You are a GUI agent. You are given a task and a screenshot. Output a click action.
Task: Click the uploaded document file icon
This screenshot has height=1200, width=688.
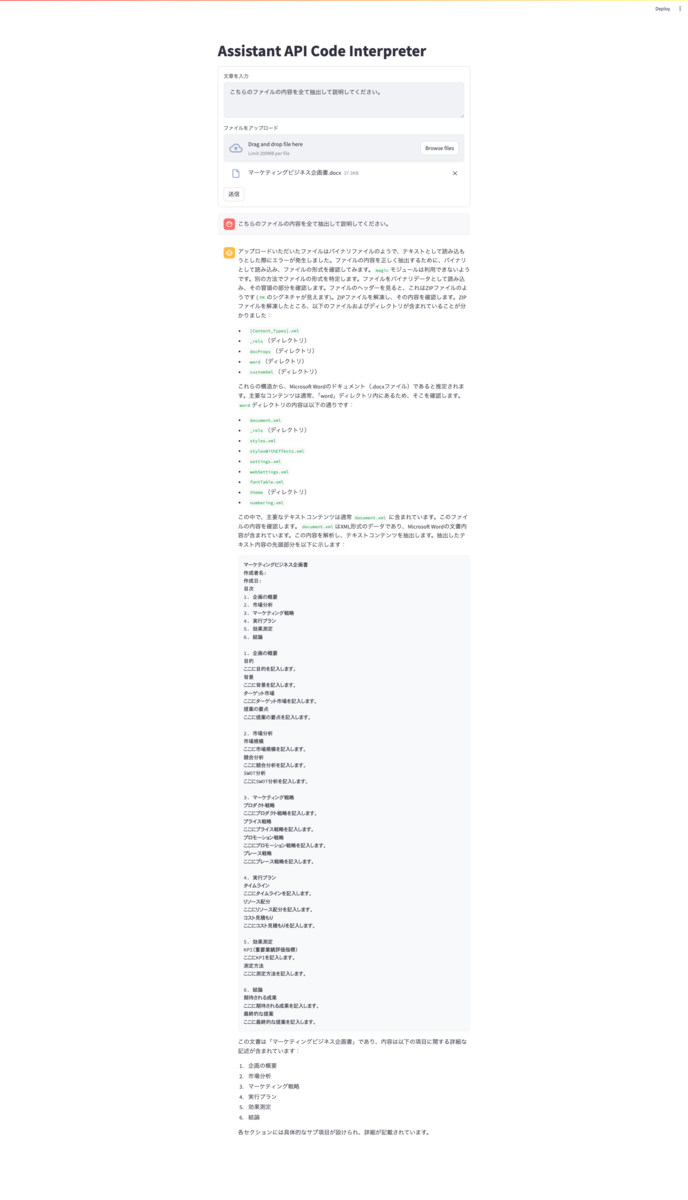click(236, 173)
